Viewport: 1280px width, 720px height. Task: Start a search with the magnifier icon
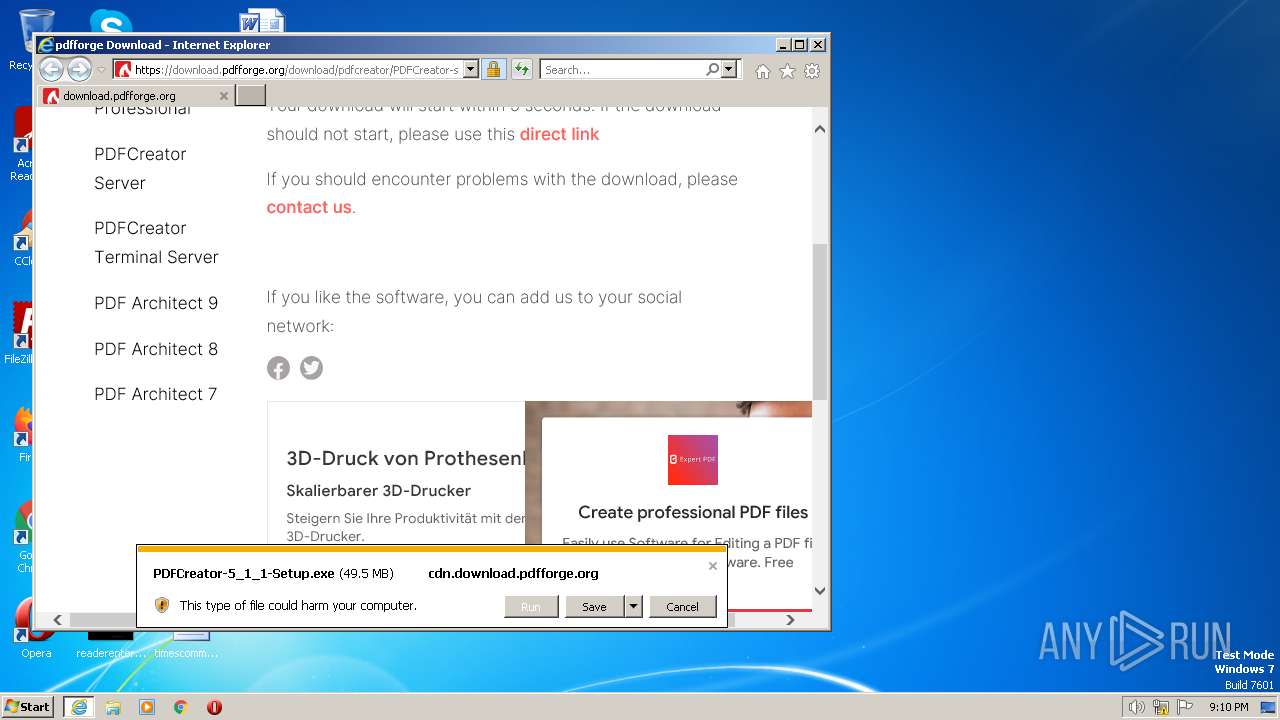click(x=712, y=69)
